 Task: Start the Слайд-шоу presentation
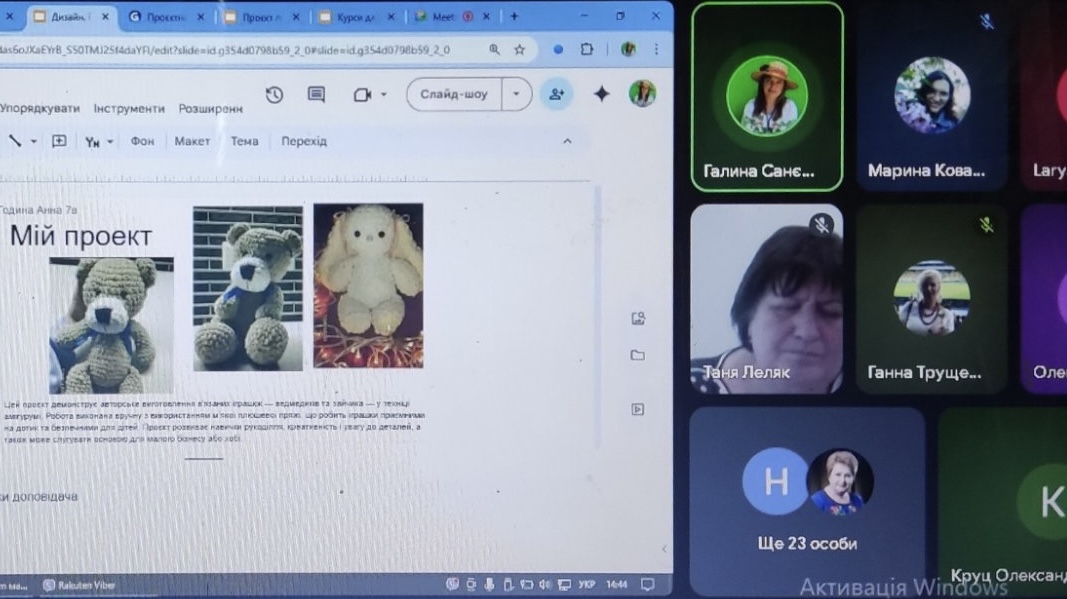[x=454, y=94]
